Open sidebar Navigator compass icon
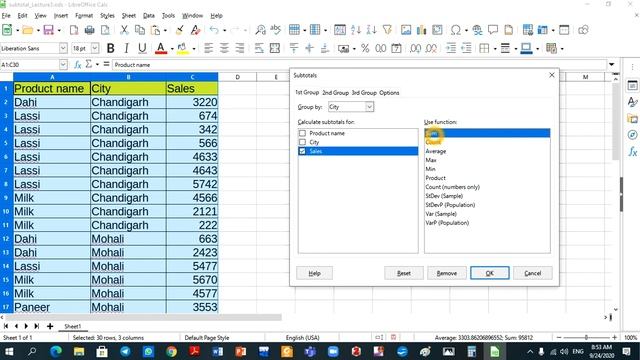 coord(632,135)
